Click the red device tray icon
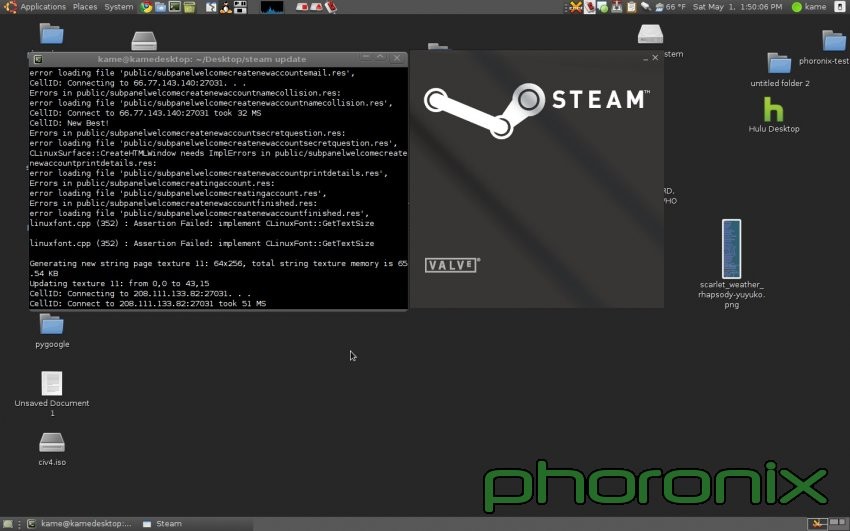The image size is (850, 531). 589,7
